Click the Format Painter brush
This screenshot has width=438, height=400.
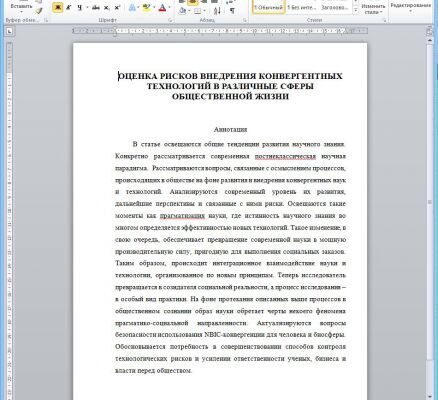coord(39,11)
